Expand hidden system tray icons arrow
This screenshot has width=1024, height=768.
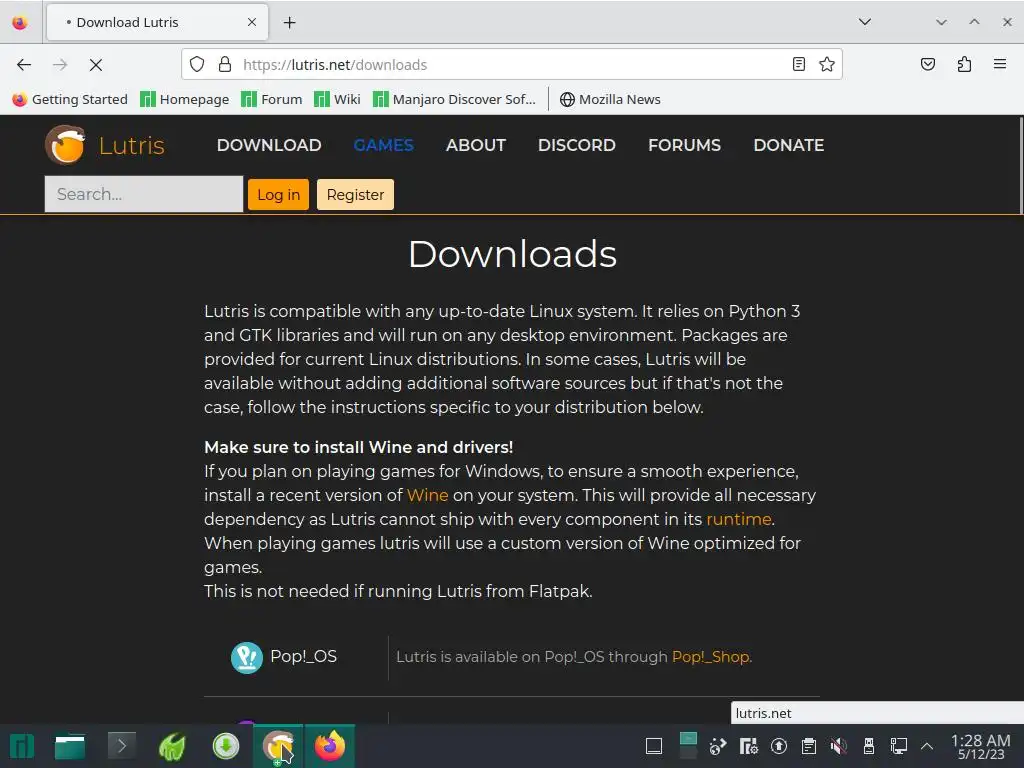[927, 746]
